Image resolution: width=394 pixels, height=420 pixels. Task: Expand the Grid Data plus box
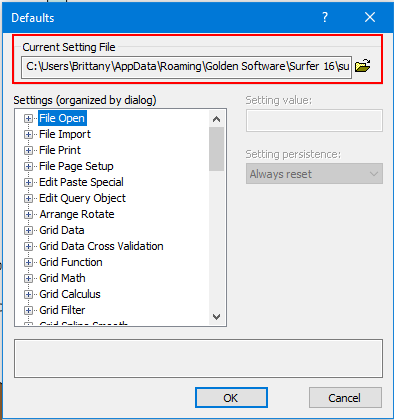[x=28, y=230]
